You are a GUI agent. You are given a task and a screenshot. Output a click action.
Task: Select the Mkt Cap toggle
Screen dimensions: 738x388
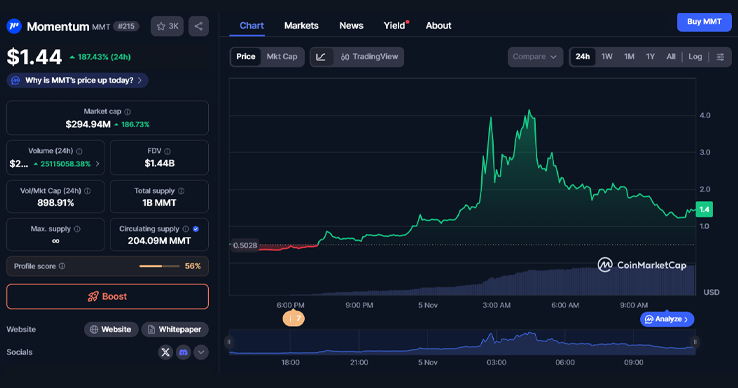point(282,57)
